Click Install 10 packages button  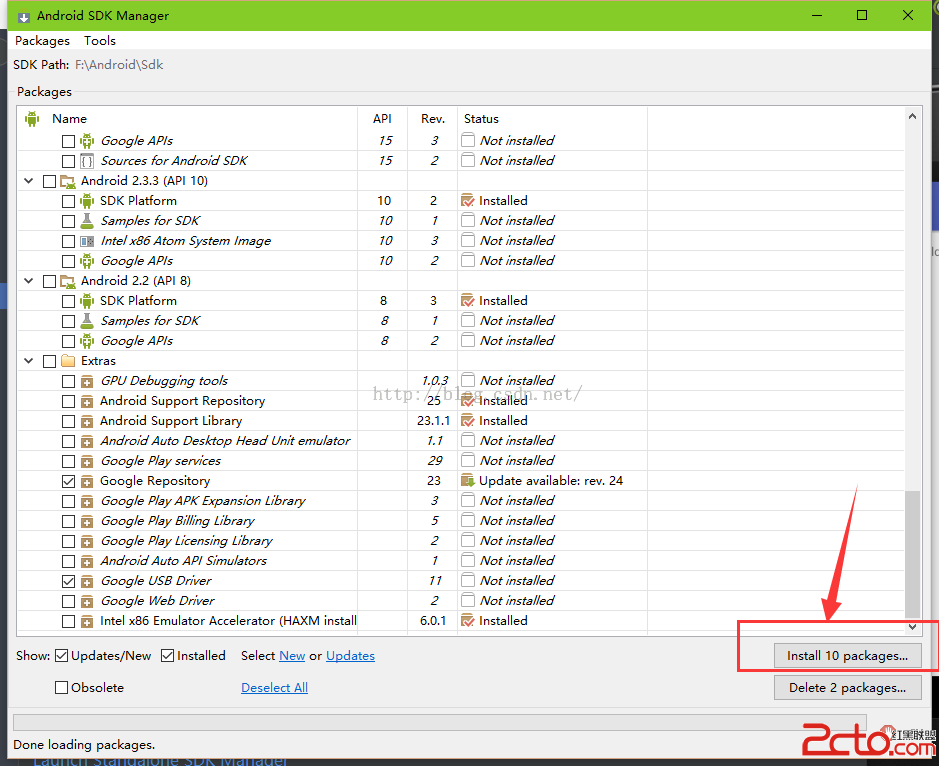coord(847,656)
